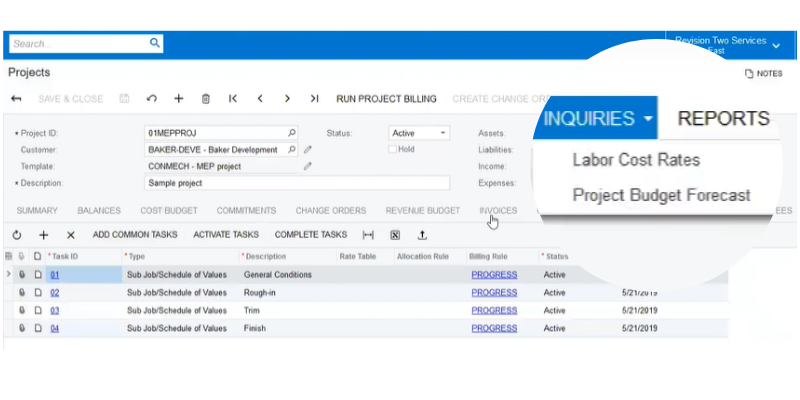Image resolution: width=800 pixels, height=400 pixels.
Task: Click the save disk icon
Action: pyautogui.click(x=124, y=99)
